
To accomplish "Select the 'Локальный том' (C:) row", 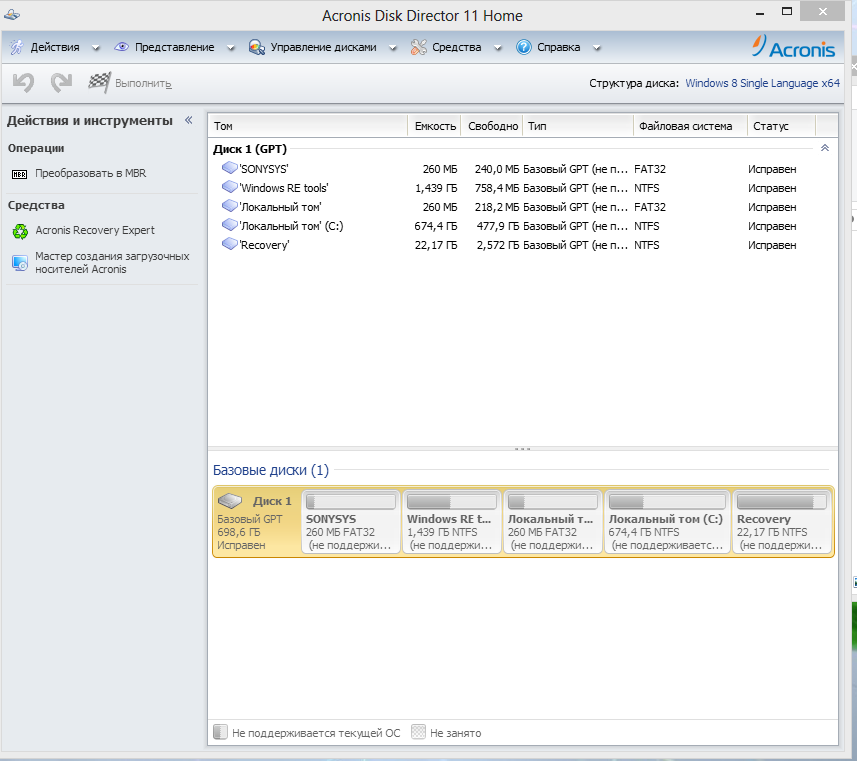I will coord(292,226).
